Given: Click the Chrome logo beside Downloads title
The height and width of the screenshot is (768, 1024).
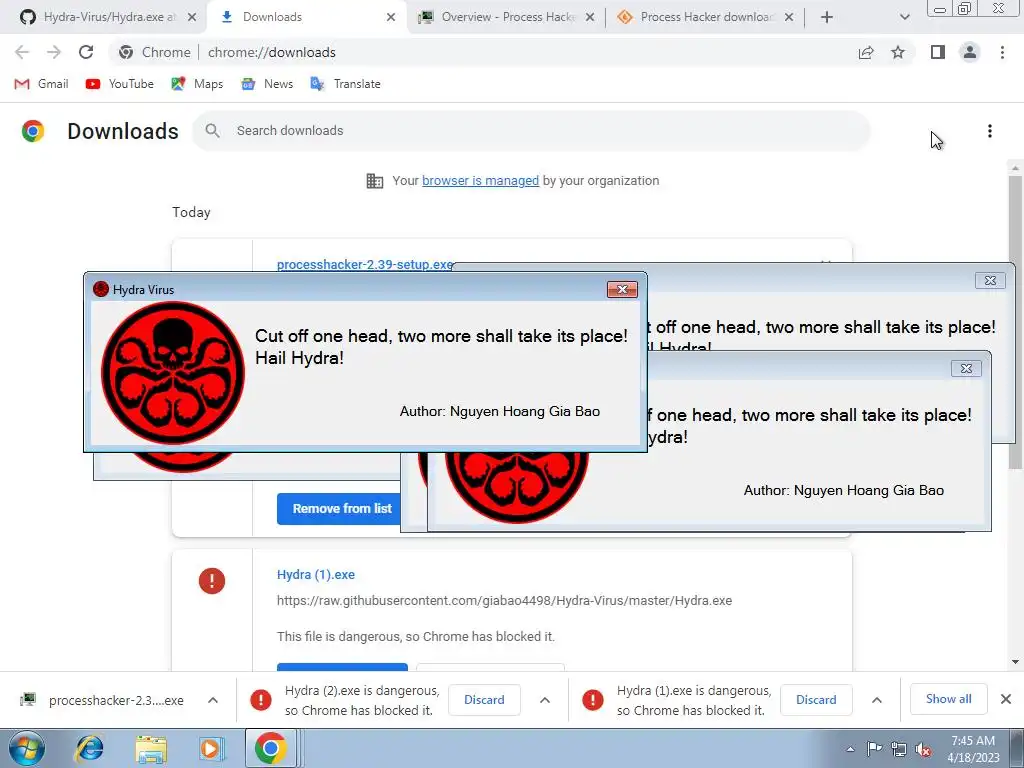Looking at the screenshot, I should 33,131.
